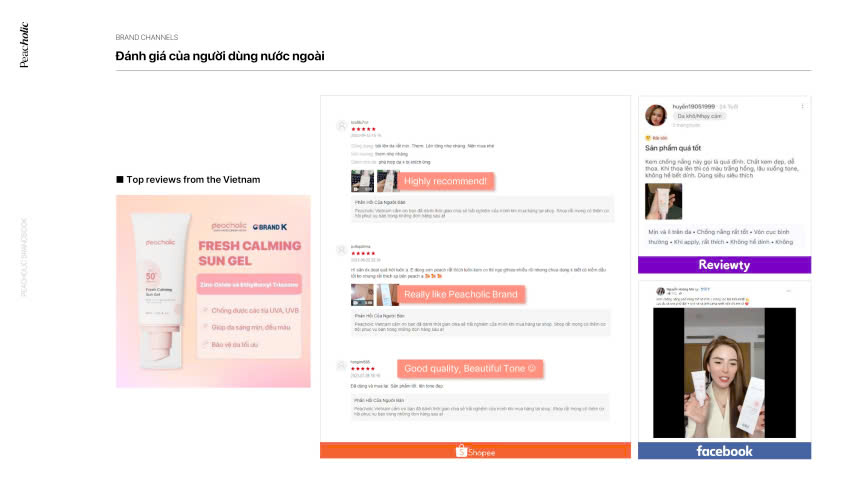The image size is (867, 483).
Task: Click the orange Shopee footer bar
Action: (x=476, y=451)
